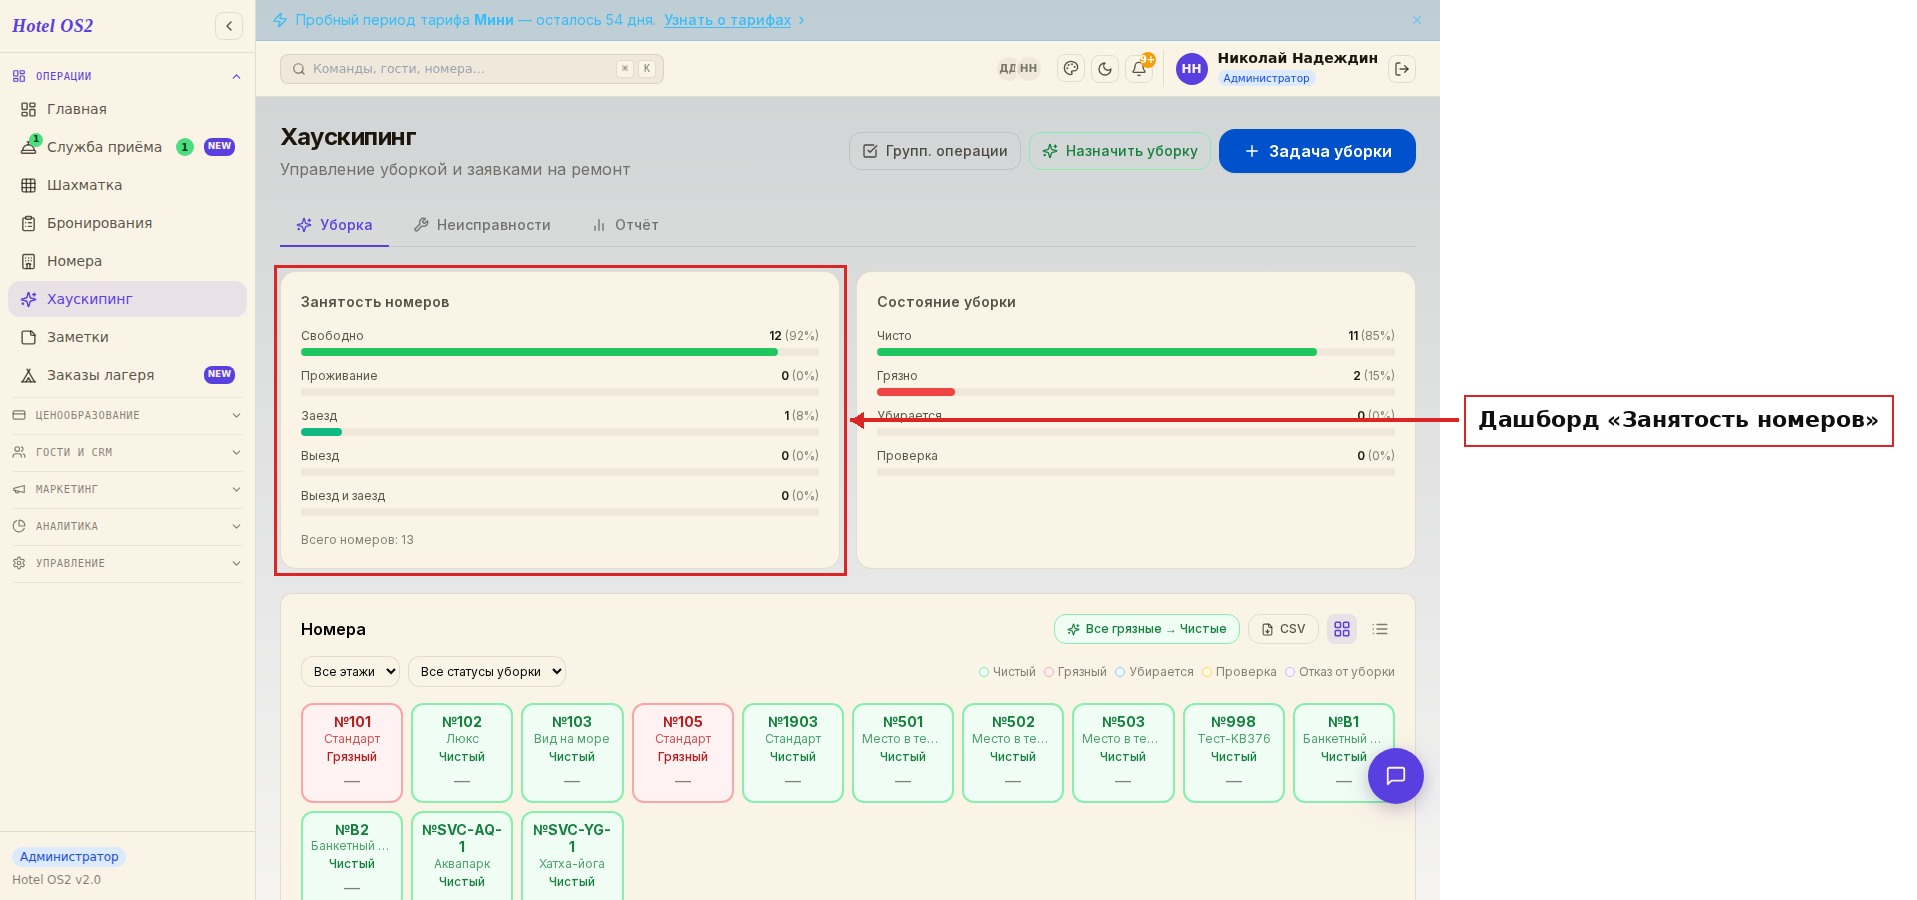
Task: Click the logout icon next to user name
Action: point(1402,69)
